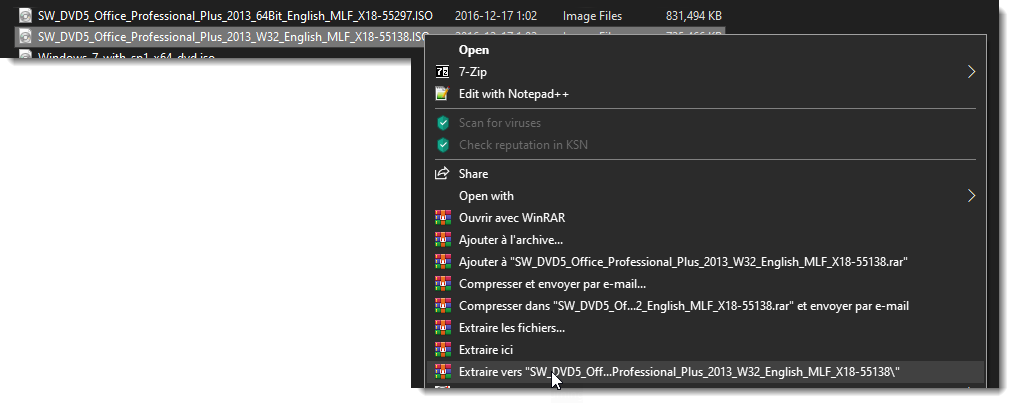
Task: Click WinRAR icon beside Ajouter à l'archive
Action: (x=442, y=240)
